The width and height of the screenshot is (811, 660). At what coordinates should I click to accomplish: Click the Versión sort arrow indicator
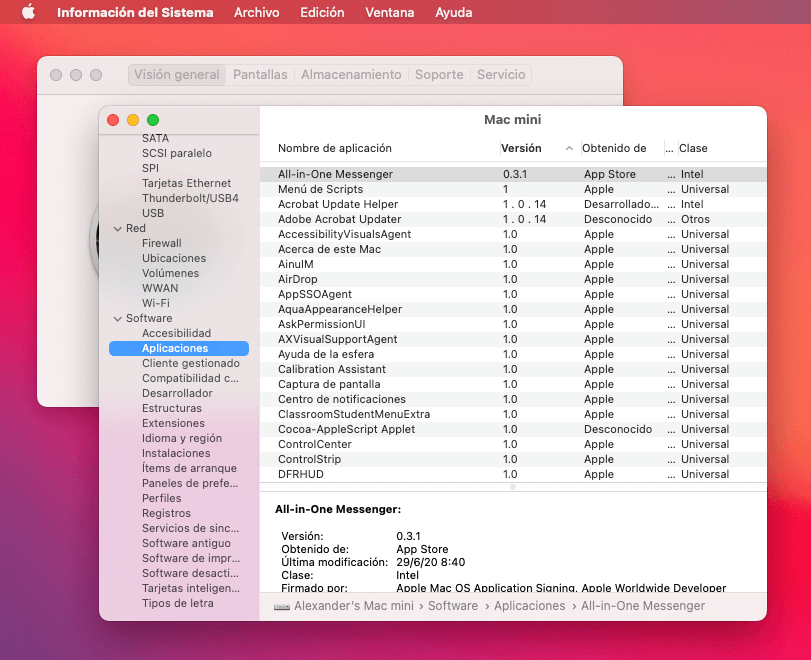click(x=569, y=148)
